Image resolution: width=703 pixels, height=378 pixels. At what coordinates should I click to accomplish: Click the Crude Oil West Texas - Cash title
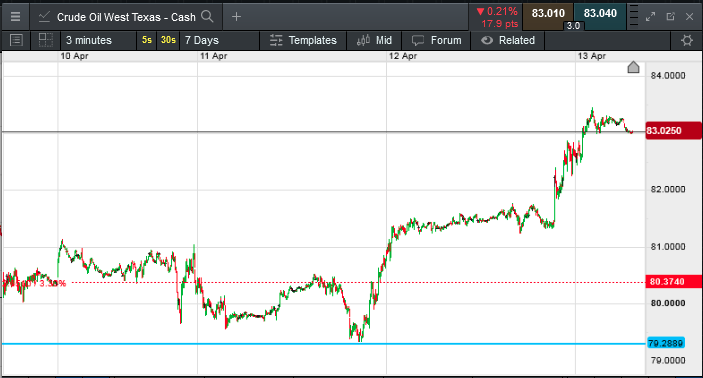pyautogui.click(x=126, y=17)
